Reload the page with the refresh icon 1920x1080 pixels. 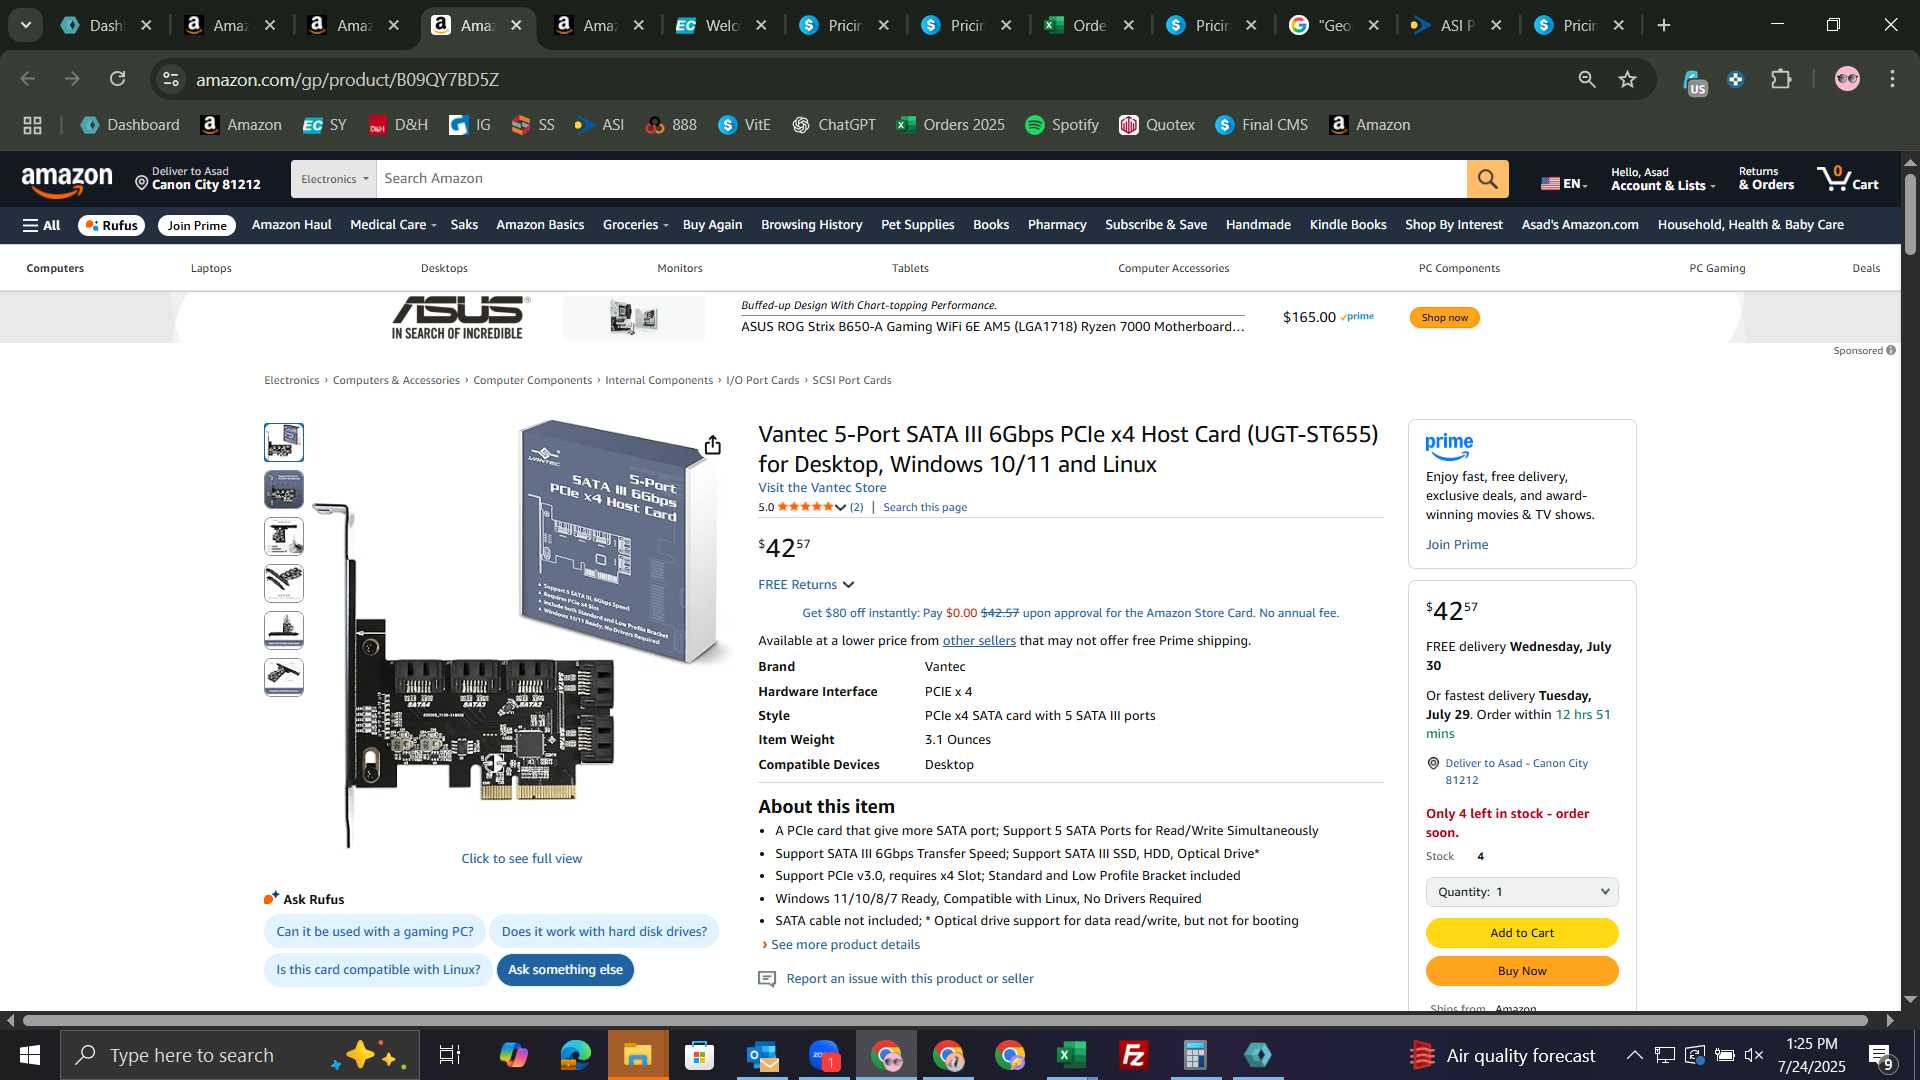(x=117, y=79)
